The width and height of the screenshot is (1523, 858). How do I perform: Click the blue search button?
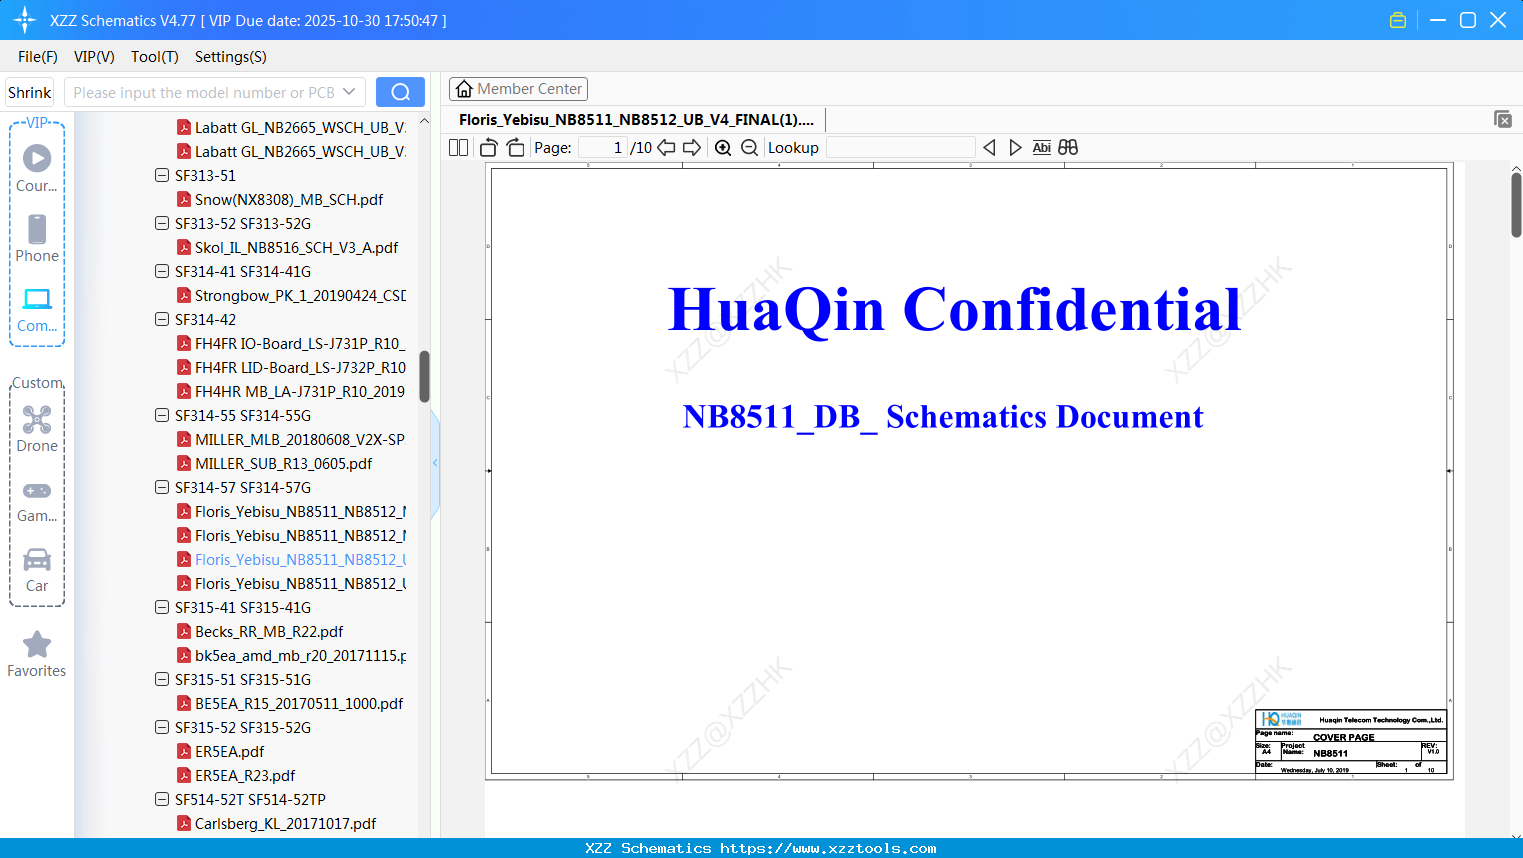tap(400, 92)
